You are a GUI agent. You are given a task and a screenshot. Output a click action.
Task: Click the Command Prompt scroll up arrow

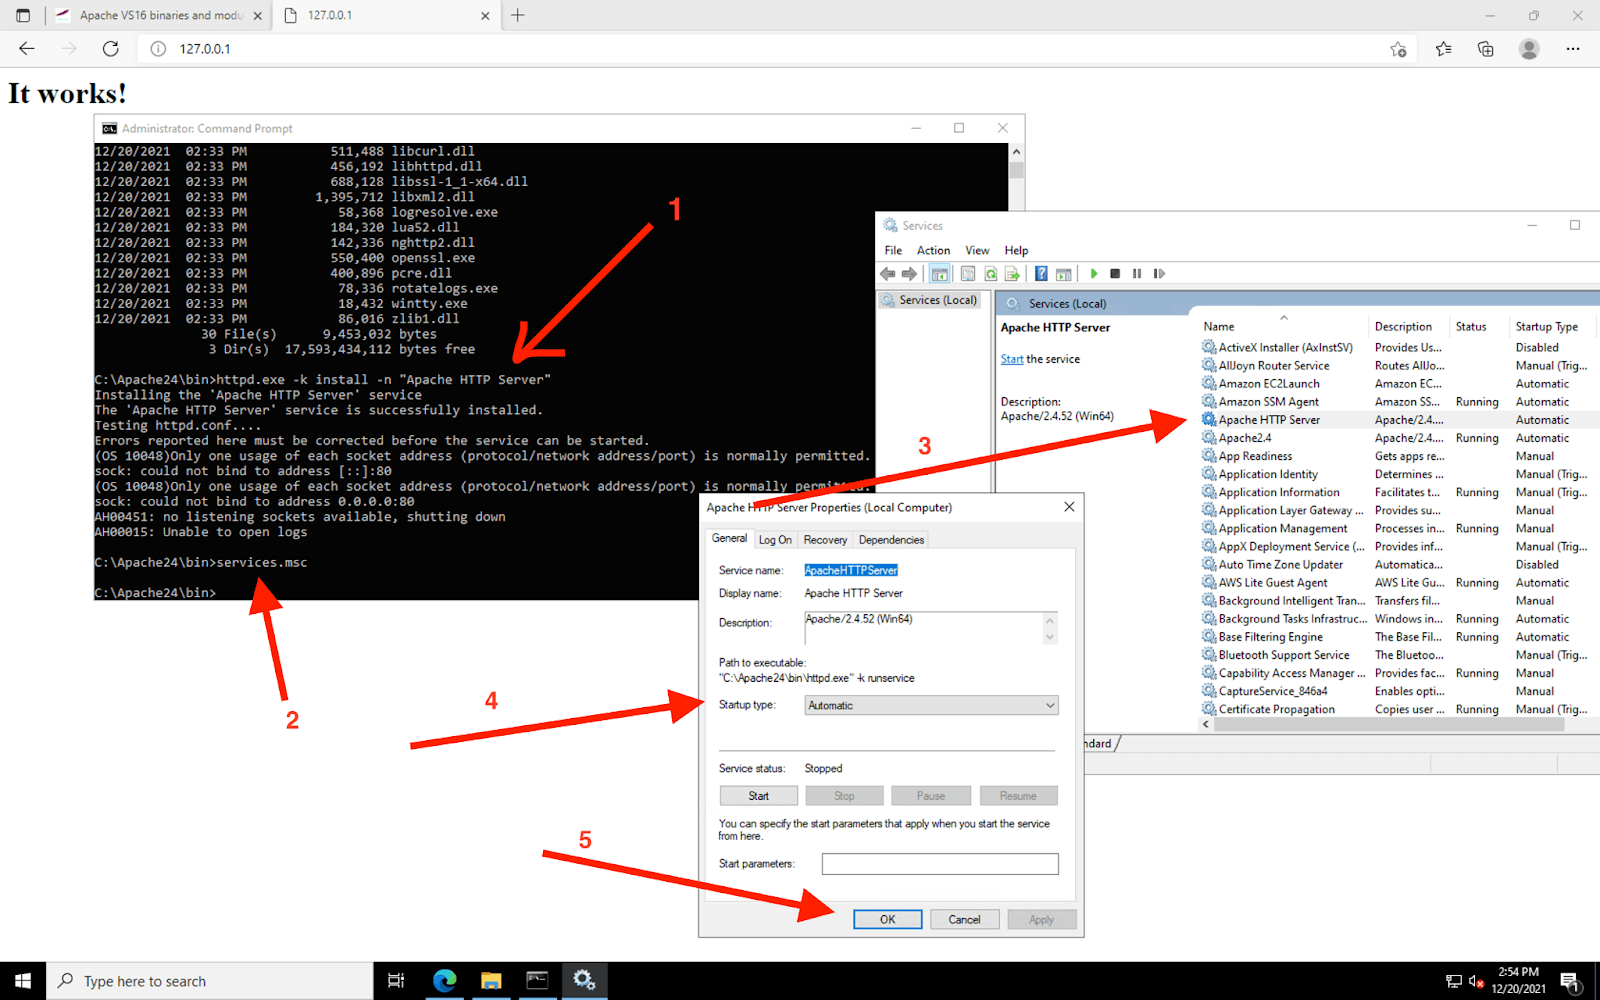click(1016, 152)
